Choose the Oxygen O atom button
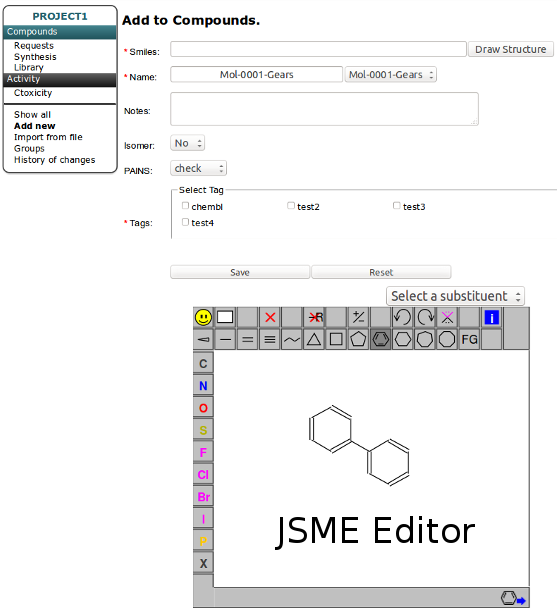 coord(203,408)
